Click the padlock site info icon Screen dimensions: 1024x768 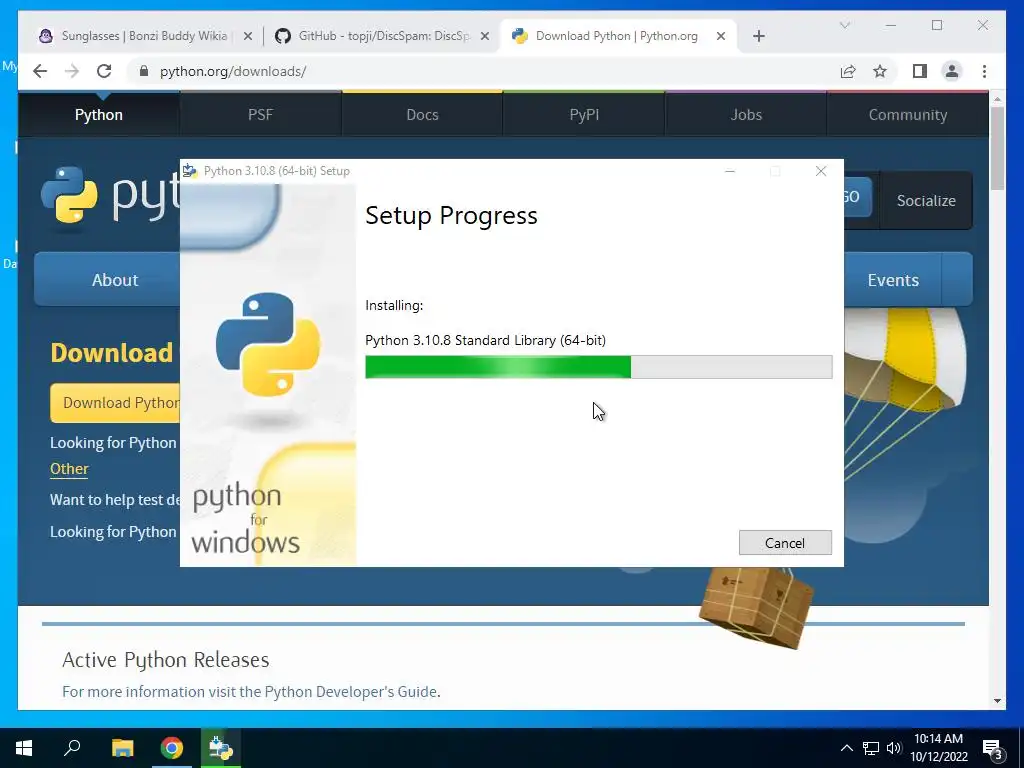[144, 71]
